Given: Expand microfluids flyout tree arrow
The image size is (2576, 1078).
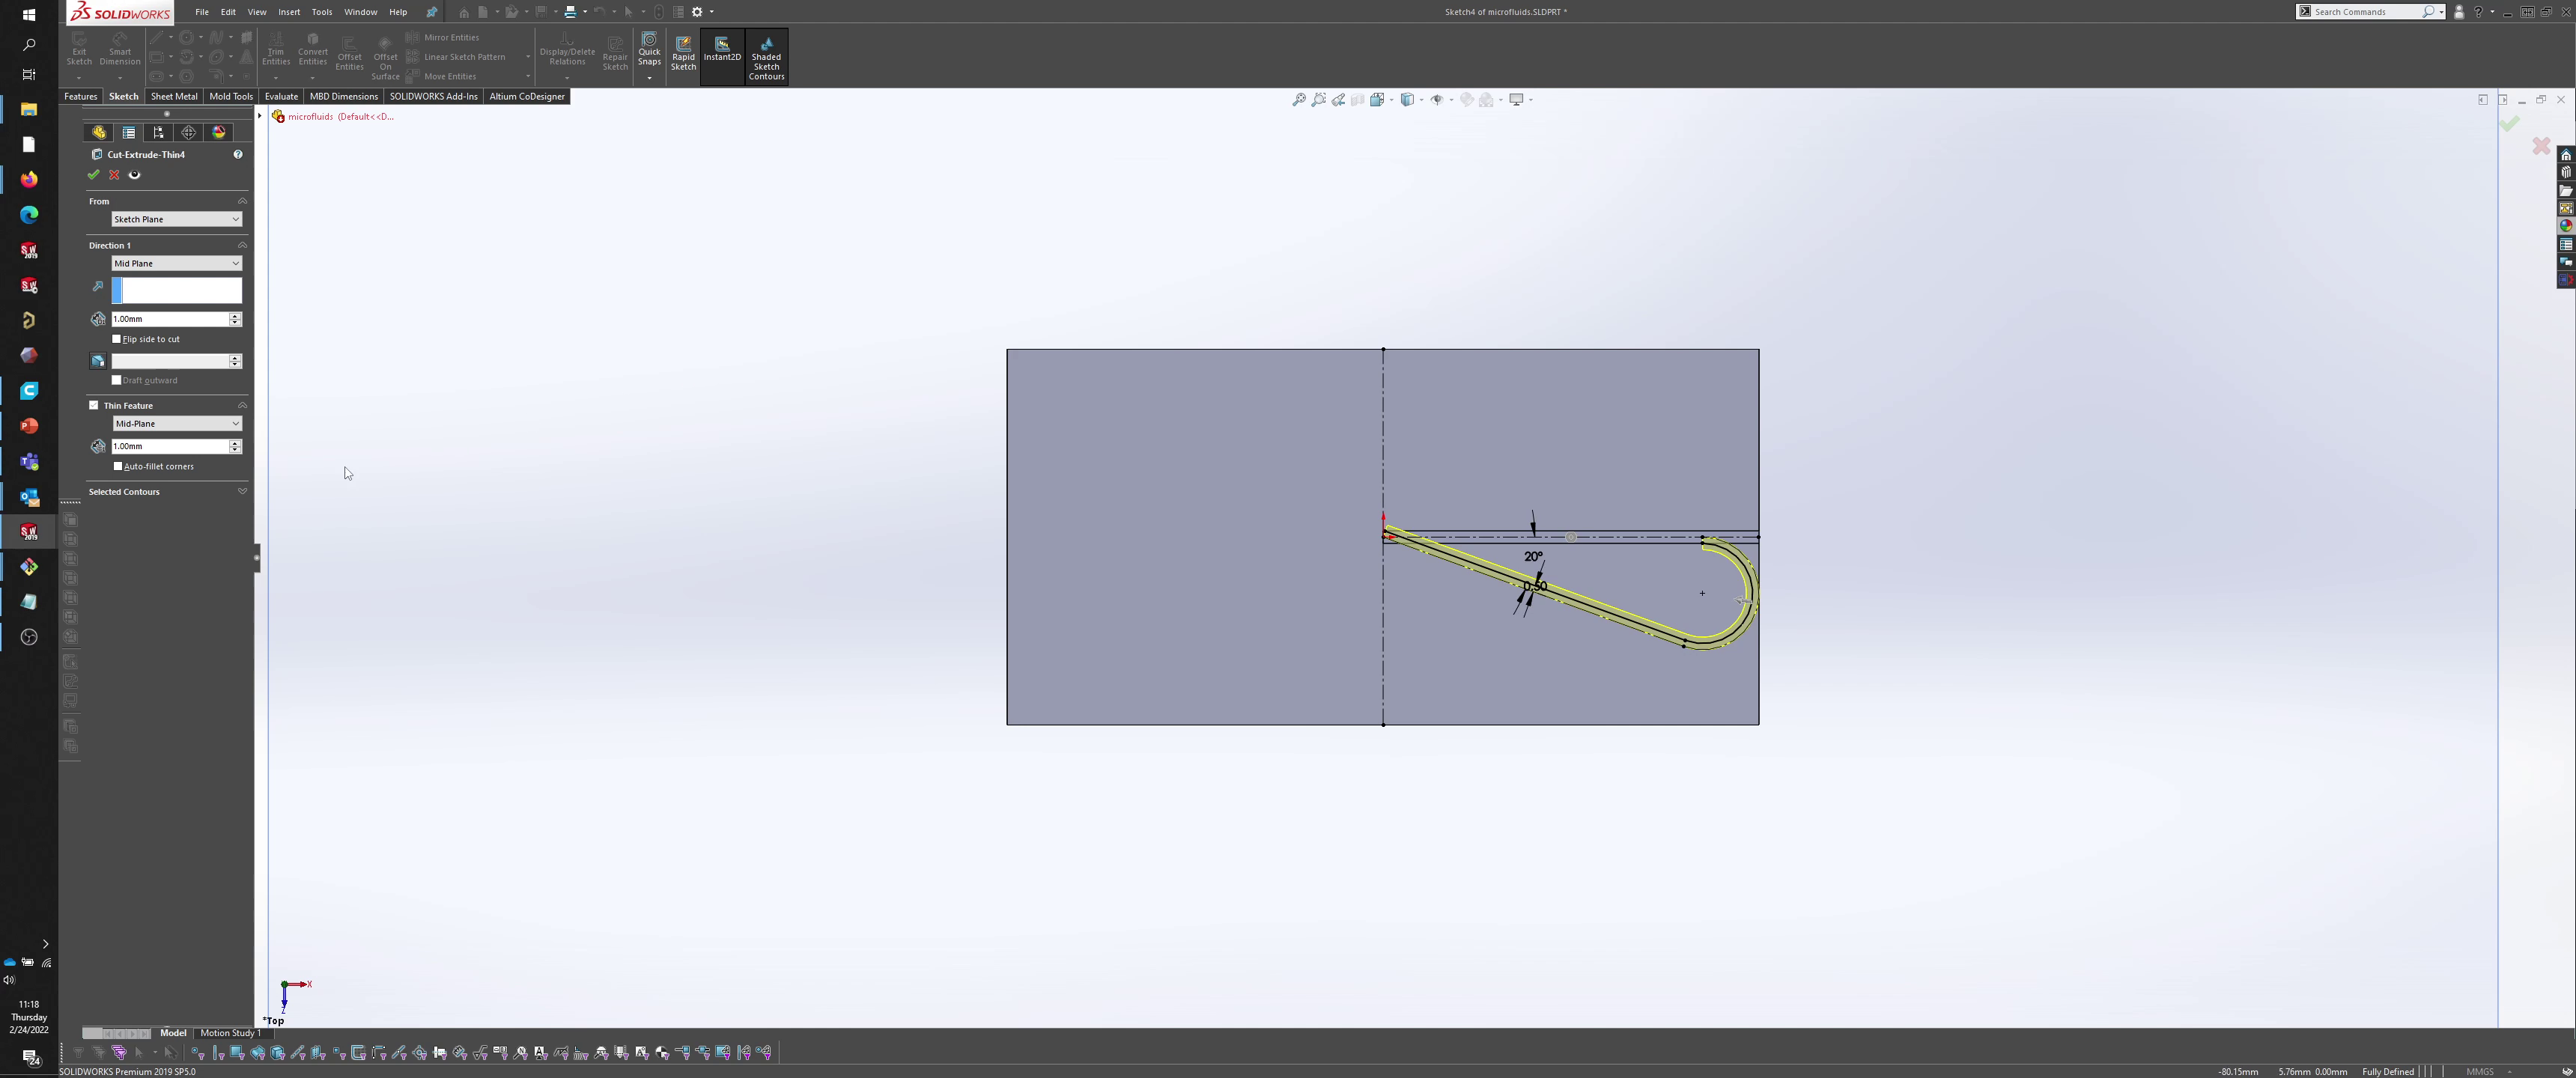Looking at the screenshot, I should click(260, 116).
